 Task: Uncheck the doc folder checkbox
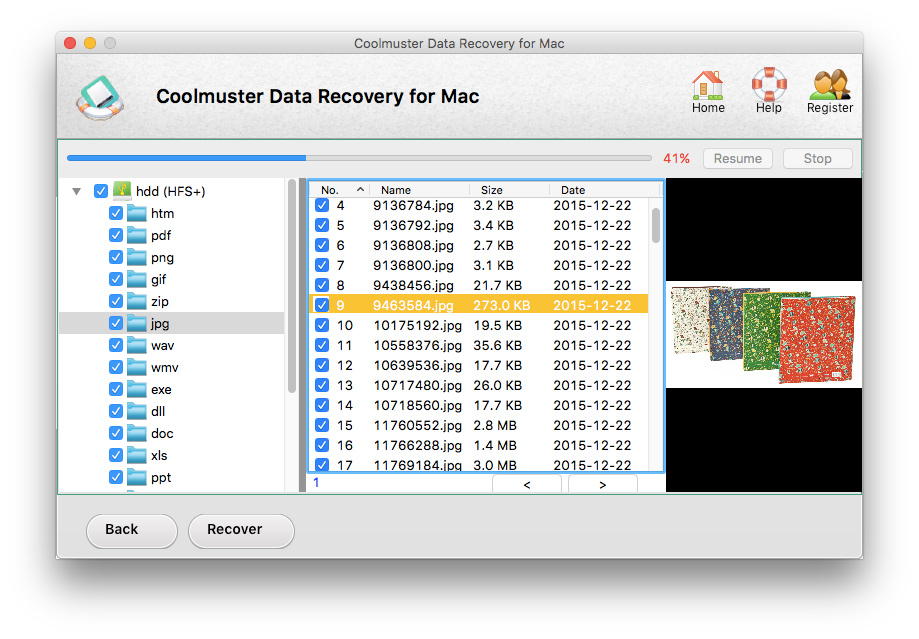click(116, 433)
